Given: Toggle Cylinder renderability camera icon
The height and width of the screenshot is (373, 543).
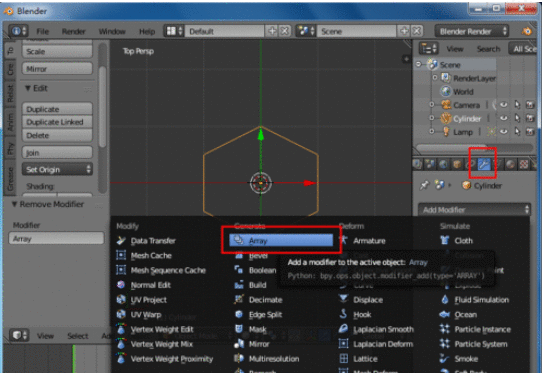Looking at the screenshot, I should coord(530,118).
